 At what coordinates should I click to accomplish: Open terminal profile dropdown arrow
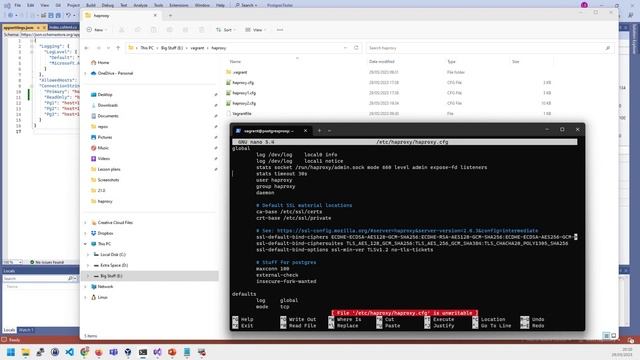(329, 131)
